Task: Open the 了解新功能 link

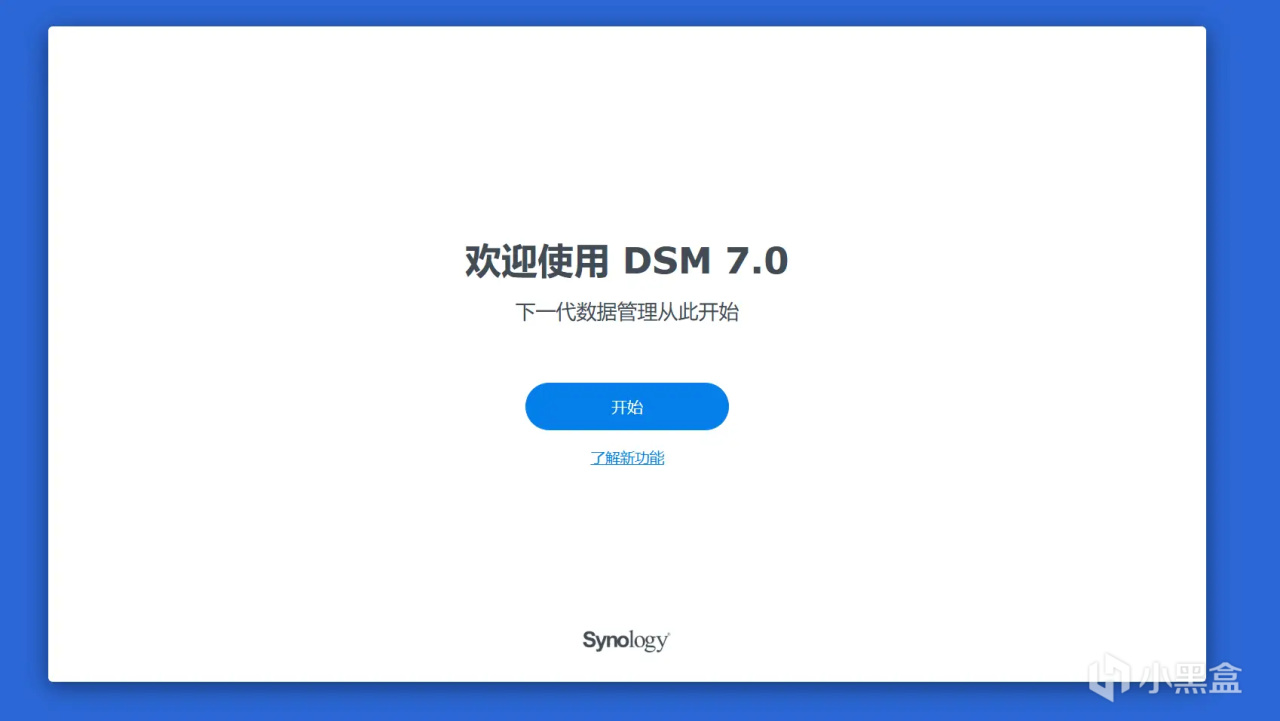Action: (x=627, y=458)
